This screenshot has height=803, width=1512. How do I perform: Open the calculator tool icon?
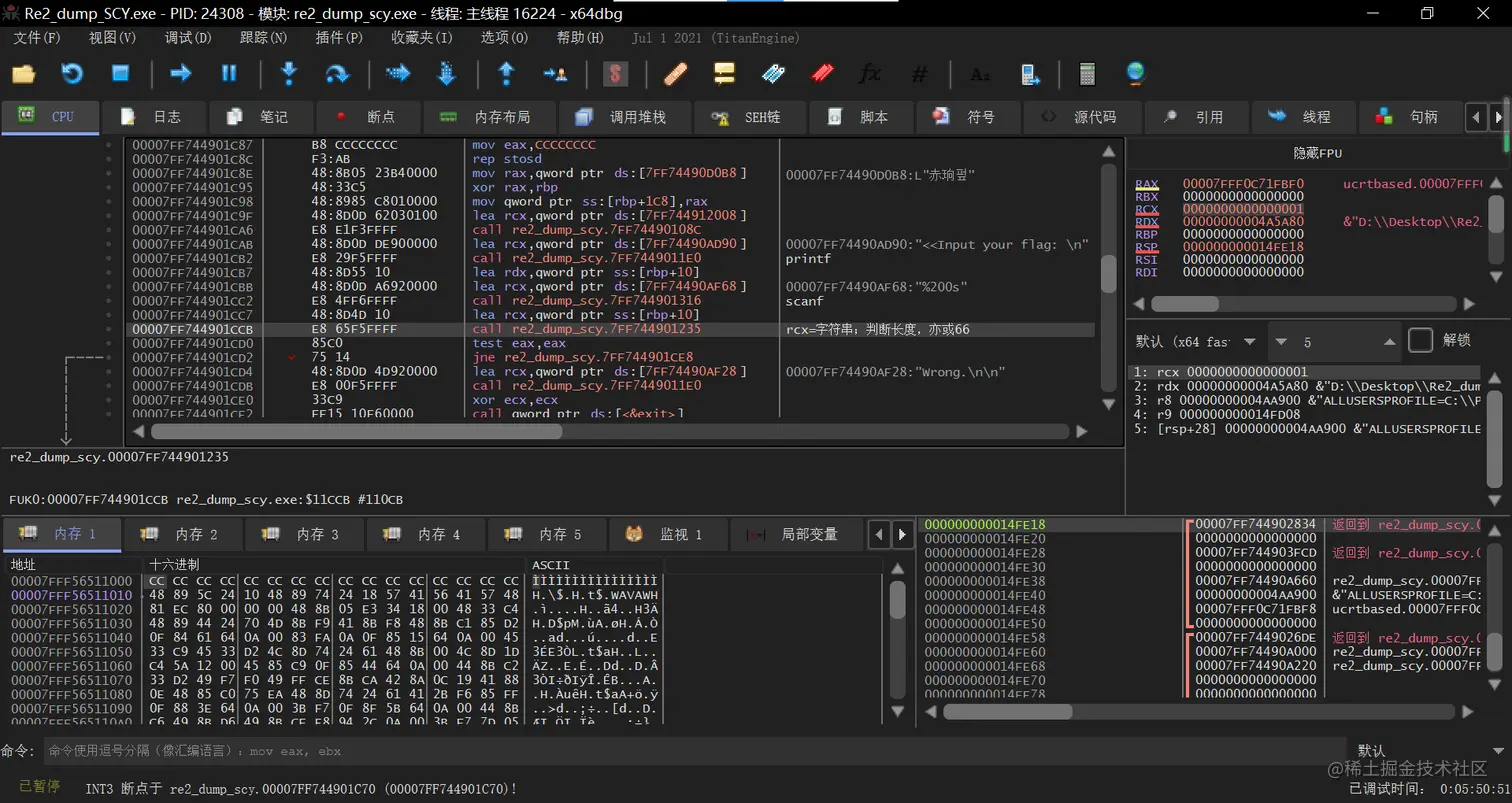pyautogui.click(x=1087, y=73)
